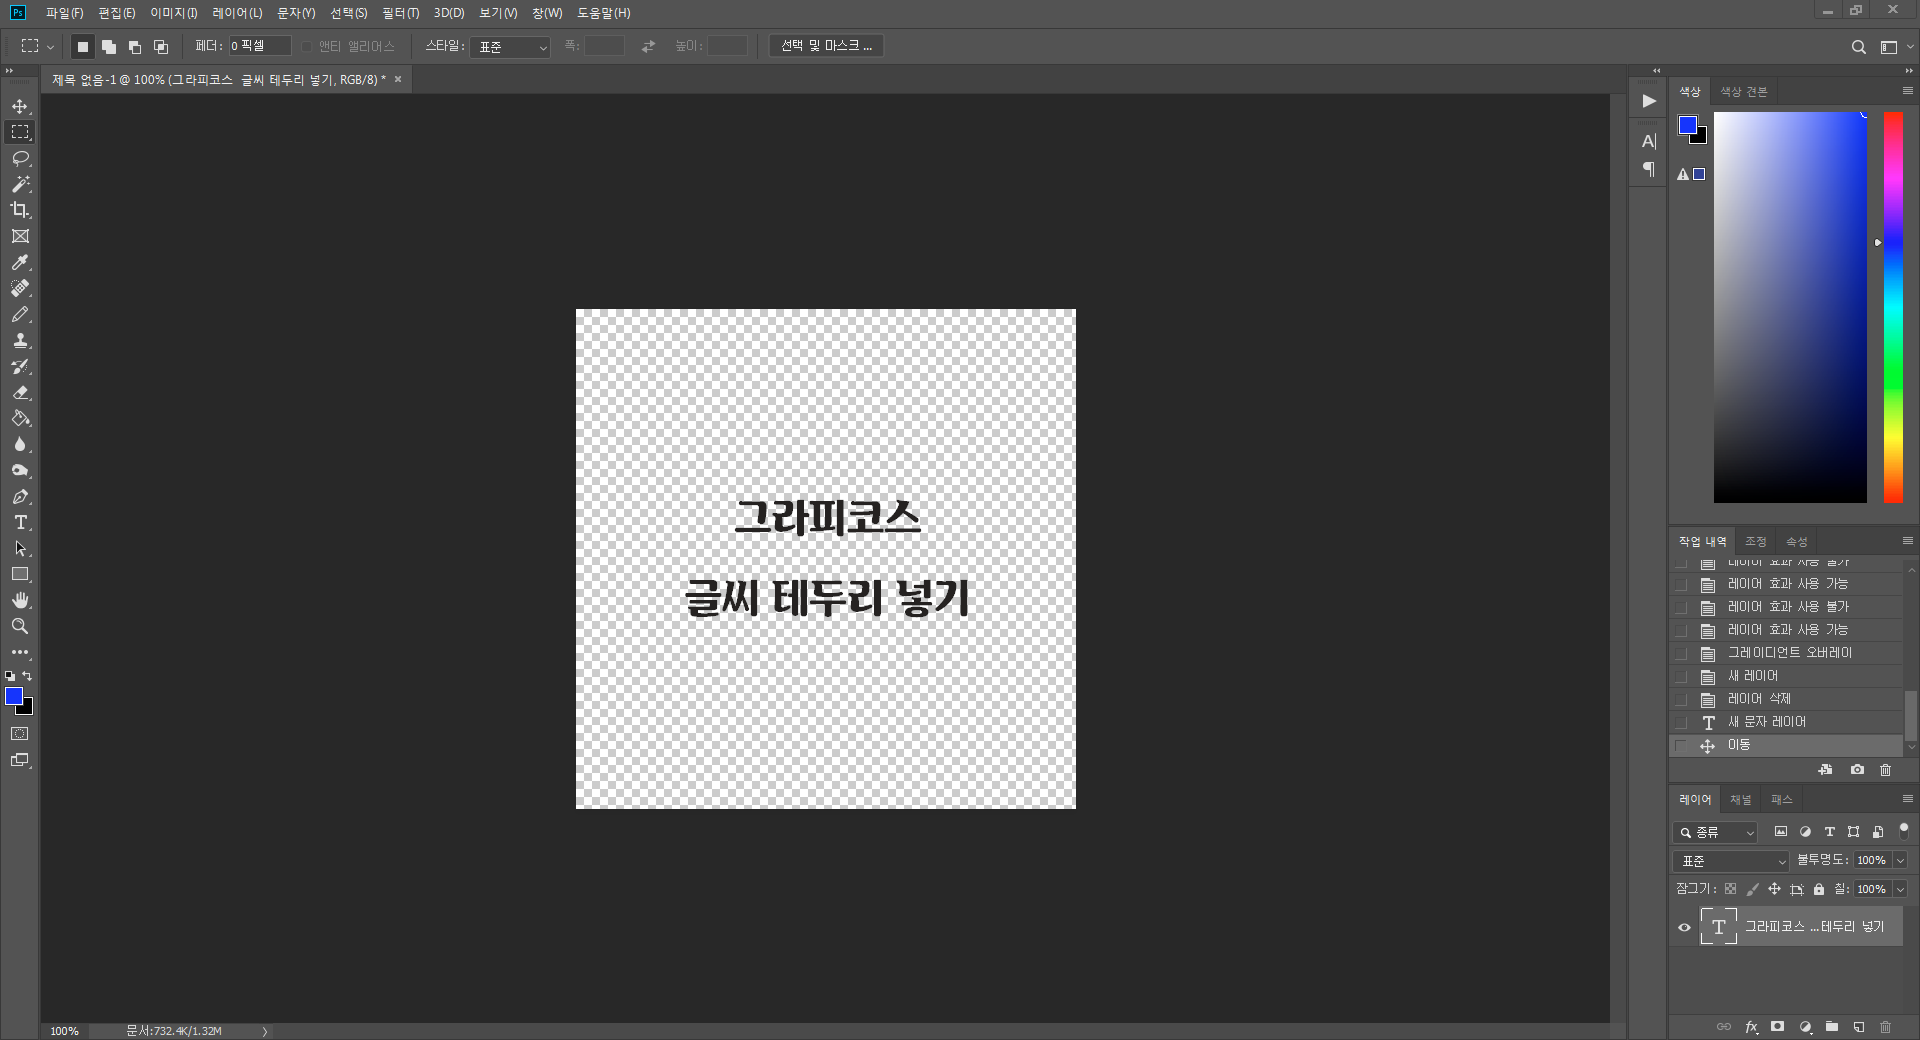Switch to the 조정 tab
Screen dimensions: 1920x1040
tap(1756, 542)
